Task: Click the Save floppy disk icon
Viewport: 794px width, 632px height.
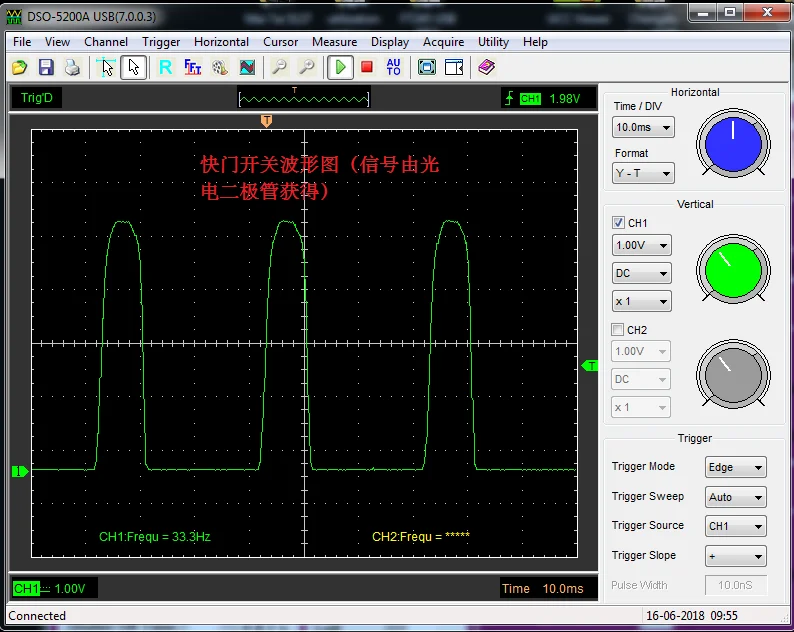Action: (46, 67)
